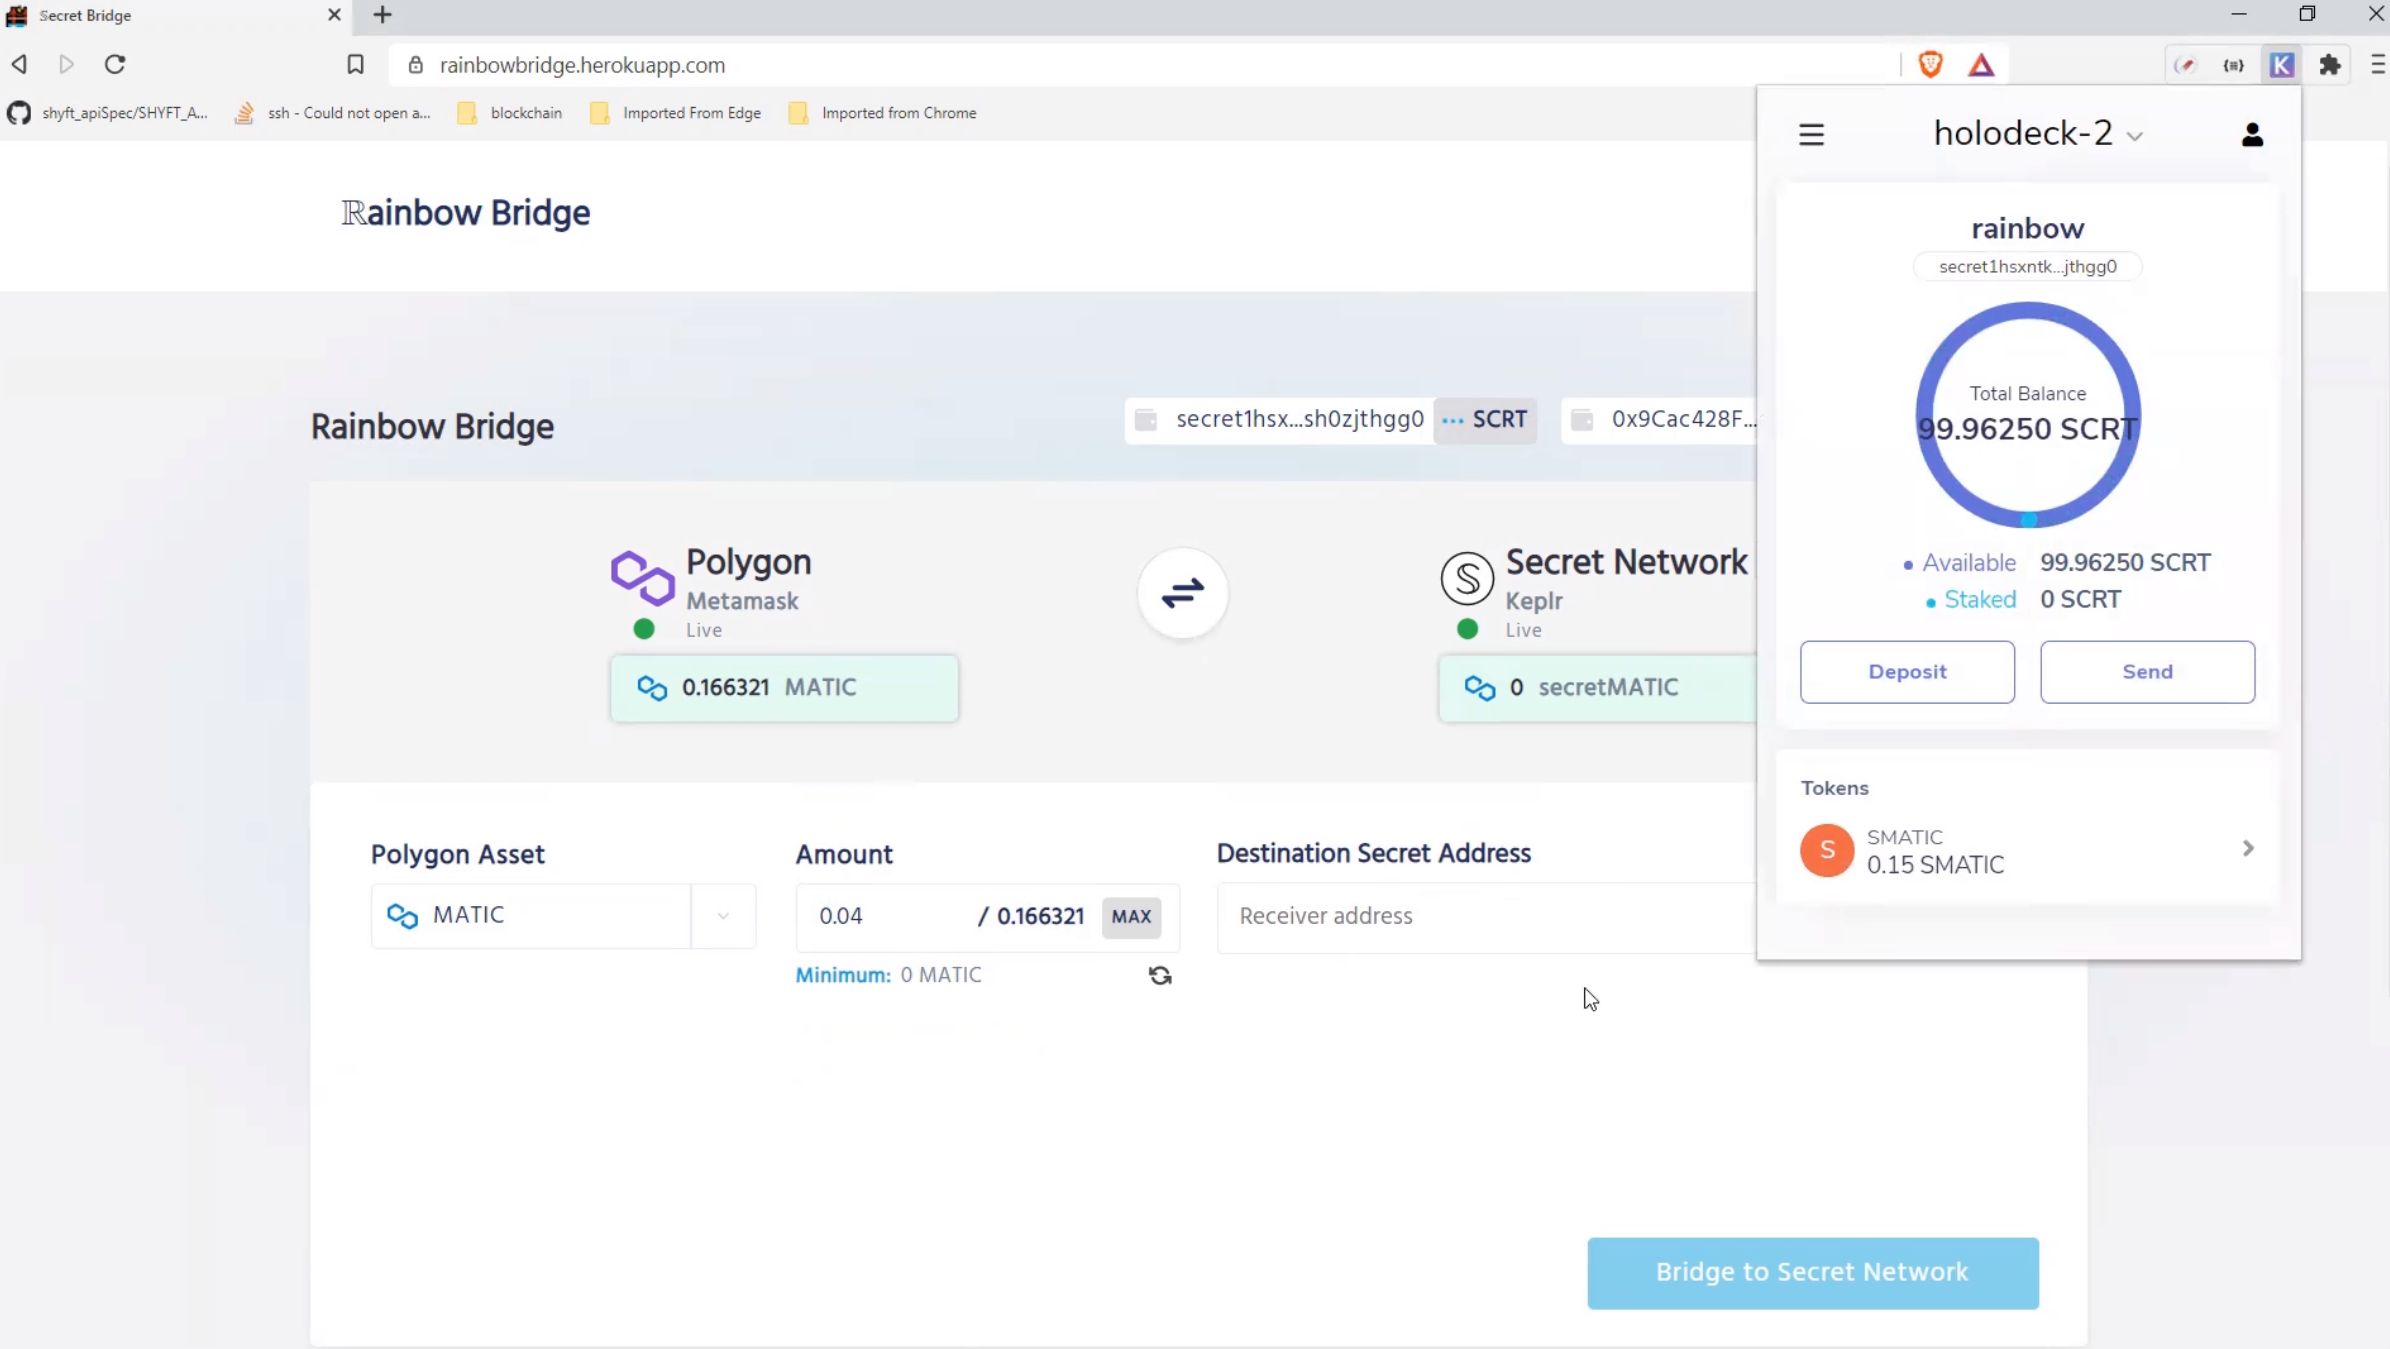Image resolution: width=2390 pixels, height=1349 pixels.
Task: Click the site lock icon in address bar
Action: (415, 65)
